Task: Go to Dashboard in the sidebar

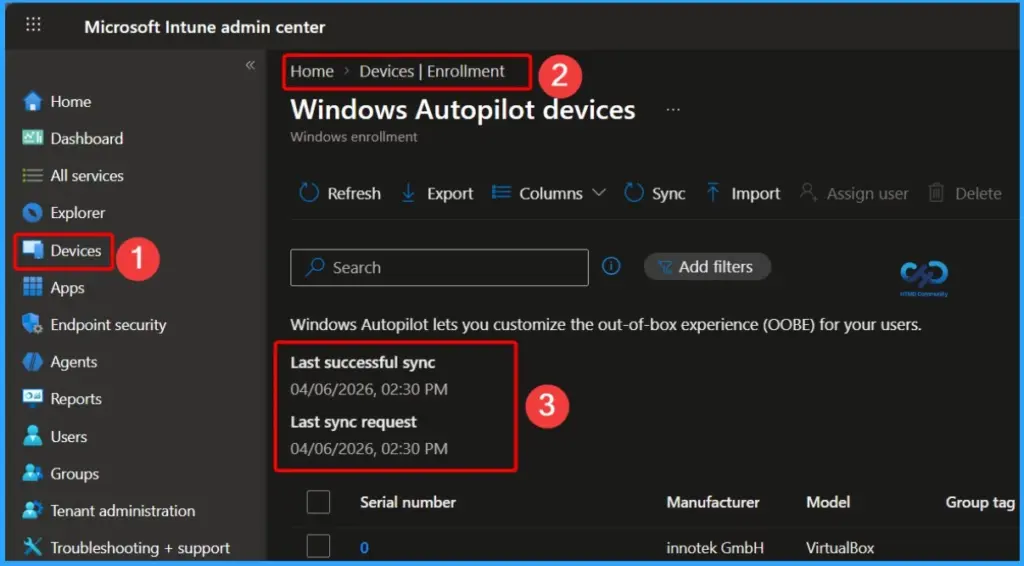Action: 87,138
